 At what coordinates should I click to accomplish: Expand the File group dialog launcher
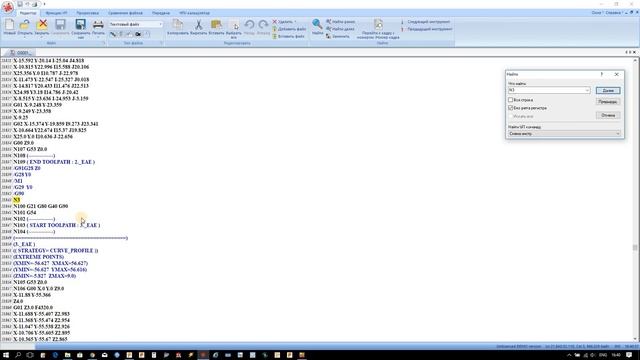pyautogui.click(x=103, y=43)
